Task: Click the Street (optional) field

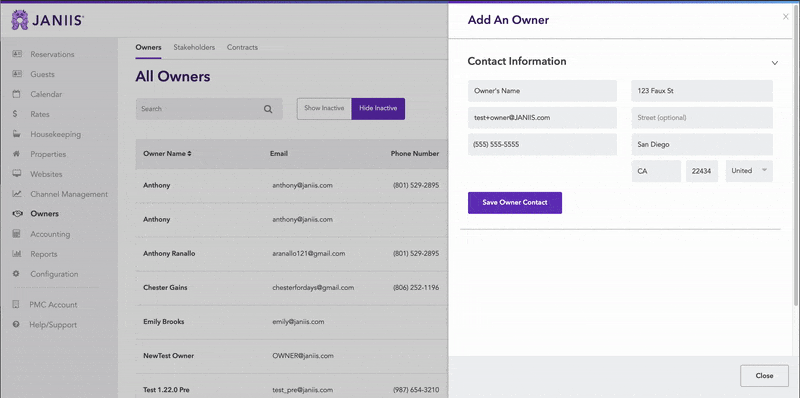Action: tap(702, 118)
